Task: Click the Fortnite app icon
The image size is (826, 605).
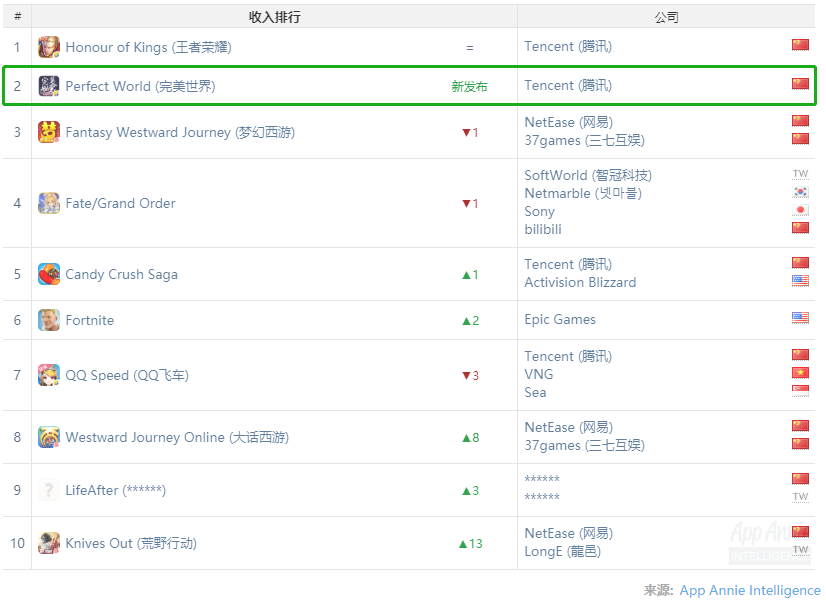Action: coord(49,320)
